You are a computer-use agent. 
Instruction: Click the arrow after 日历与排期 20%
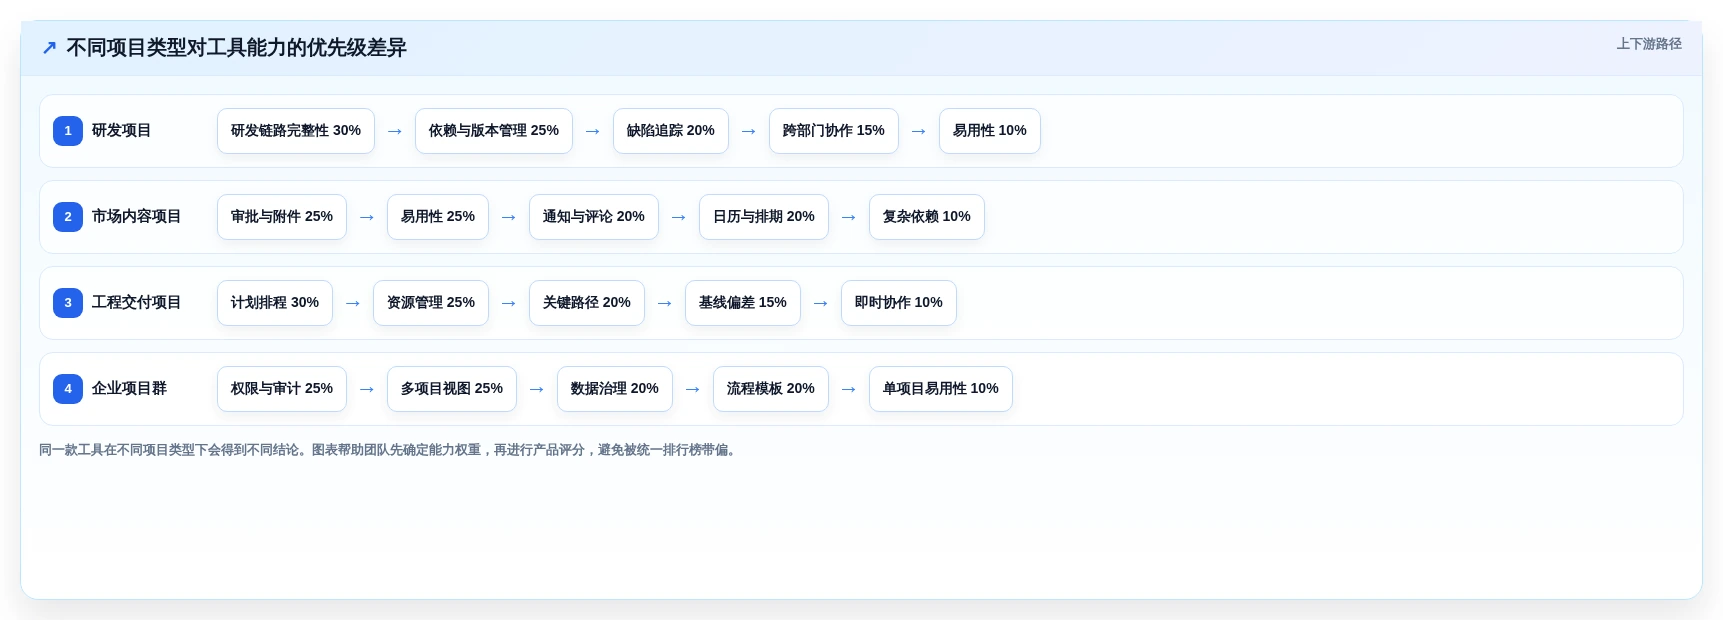click(x=849, y=217)
